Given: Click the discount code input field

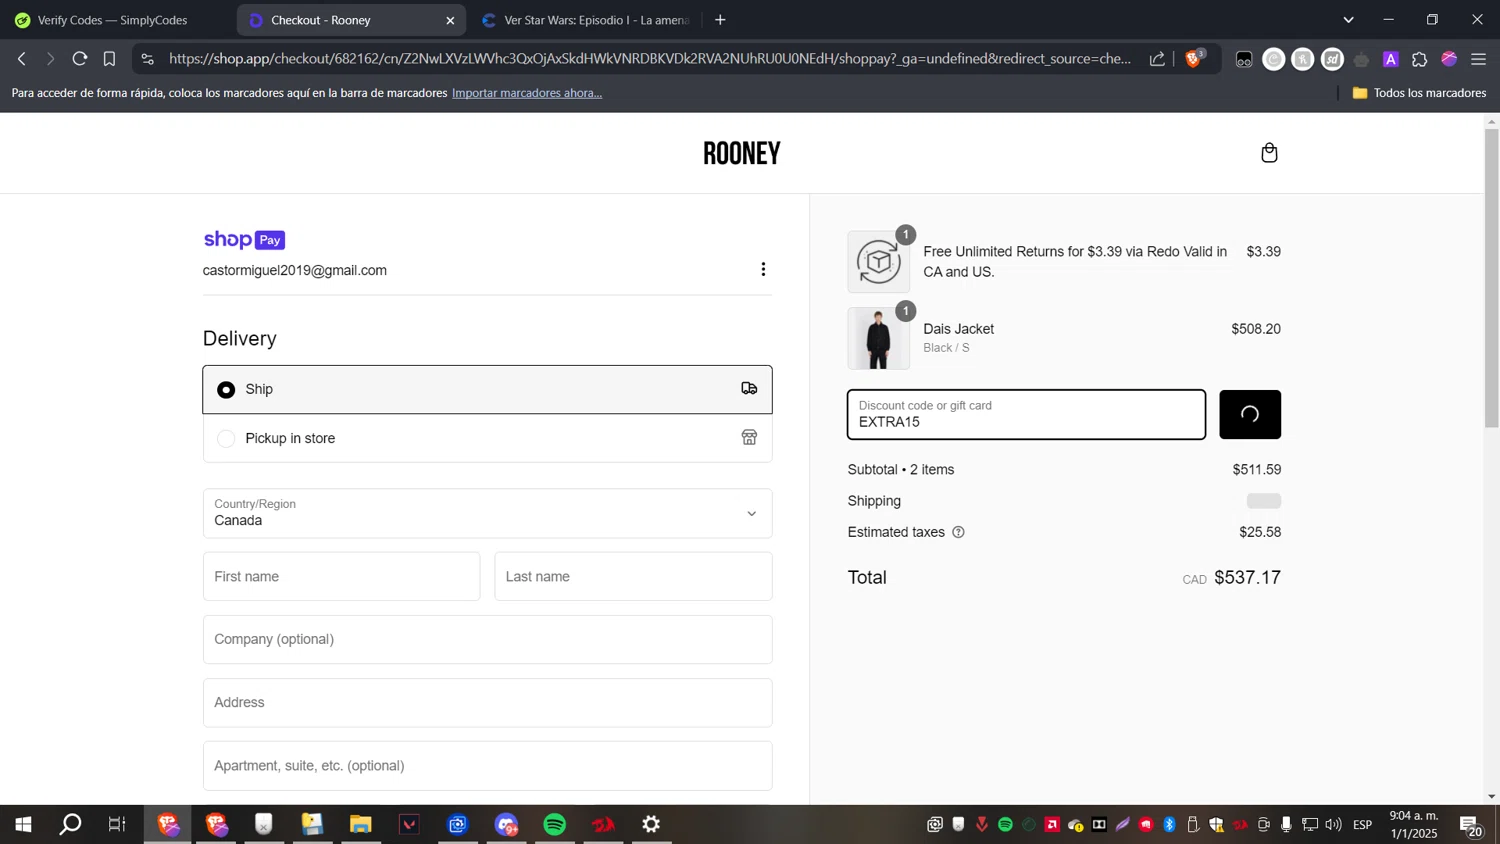Looking at the screenshot, I should pyautogui.click(x=1026, y=414).
